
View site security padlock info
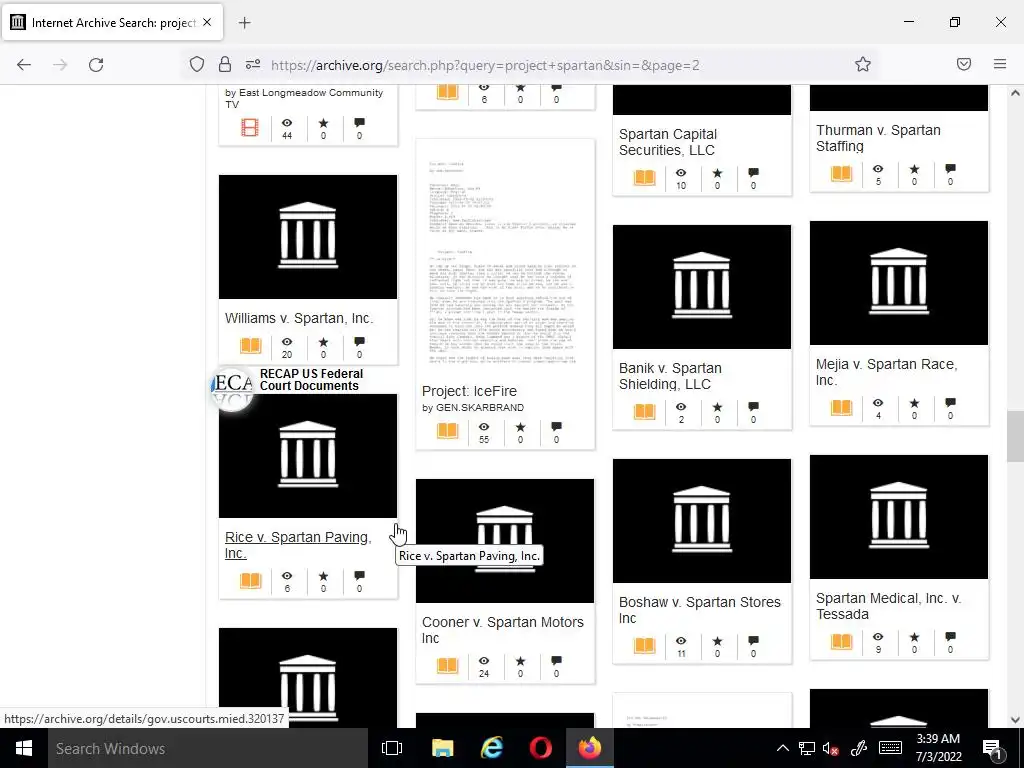click(x=225, y=64)
